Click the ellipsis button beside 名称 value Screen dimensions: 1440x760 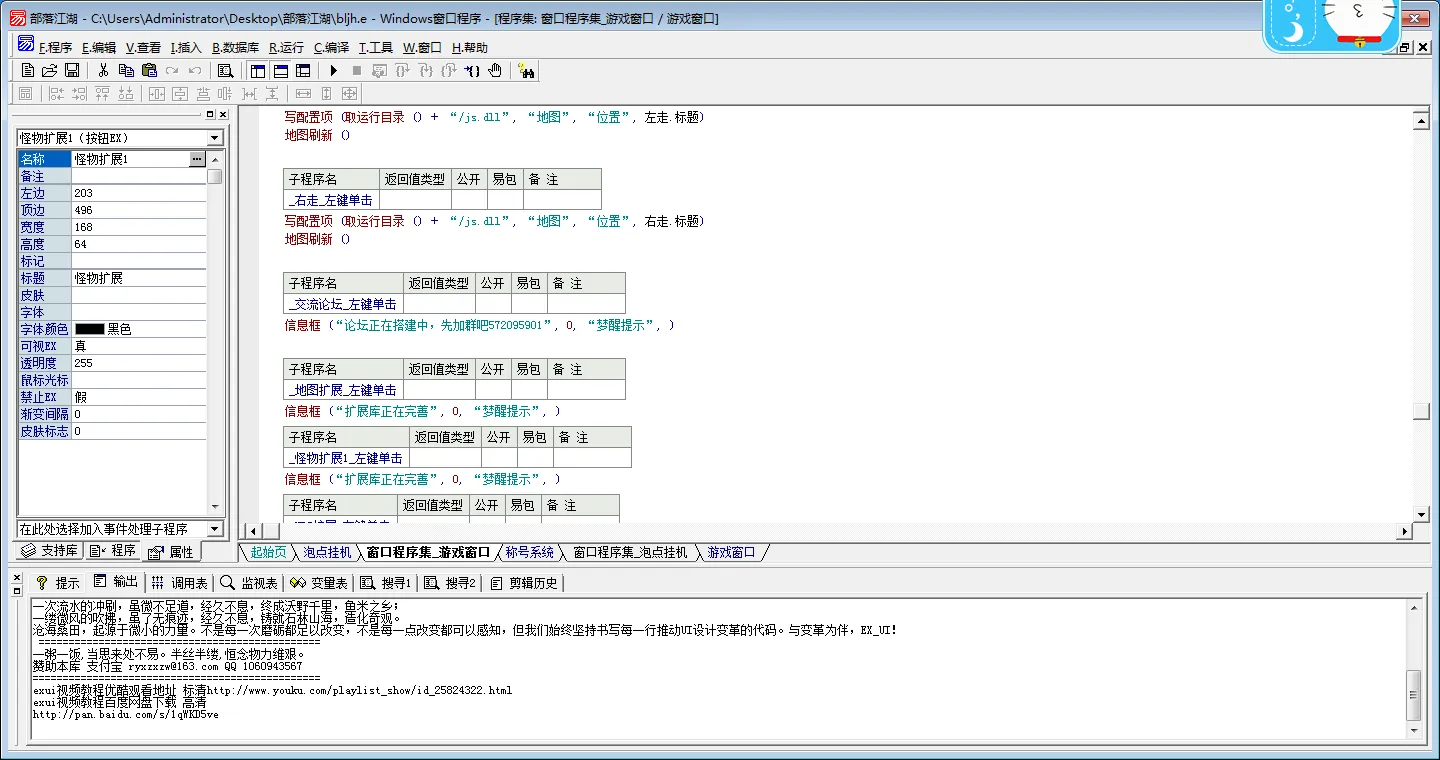pyautogui.click(x=197, y=159)
